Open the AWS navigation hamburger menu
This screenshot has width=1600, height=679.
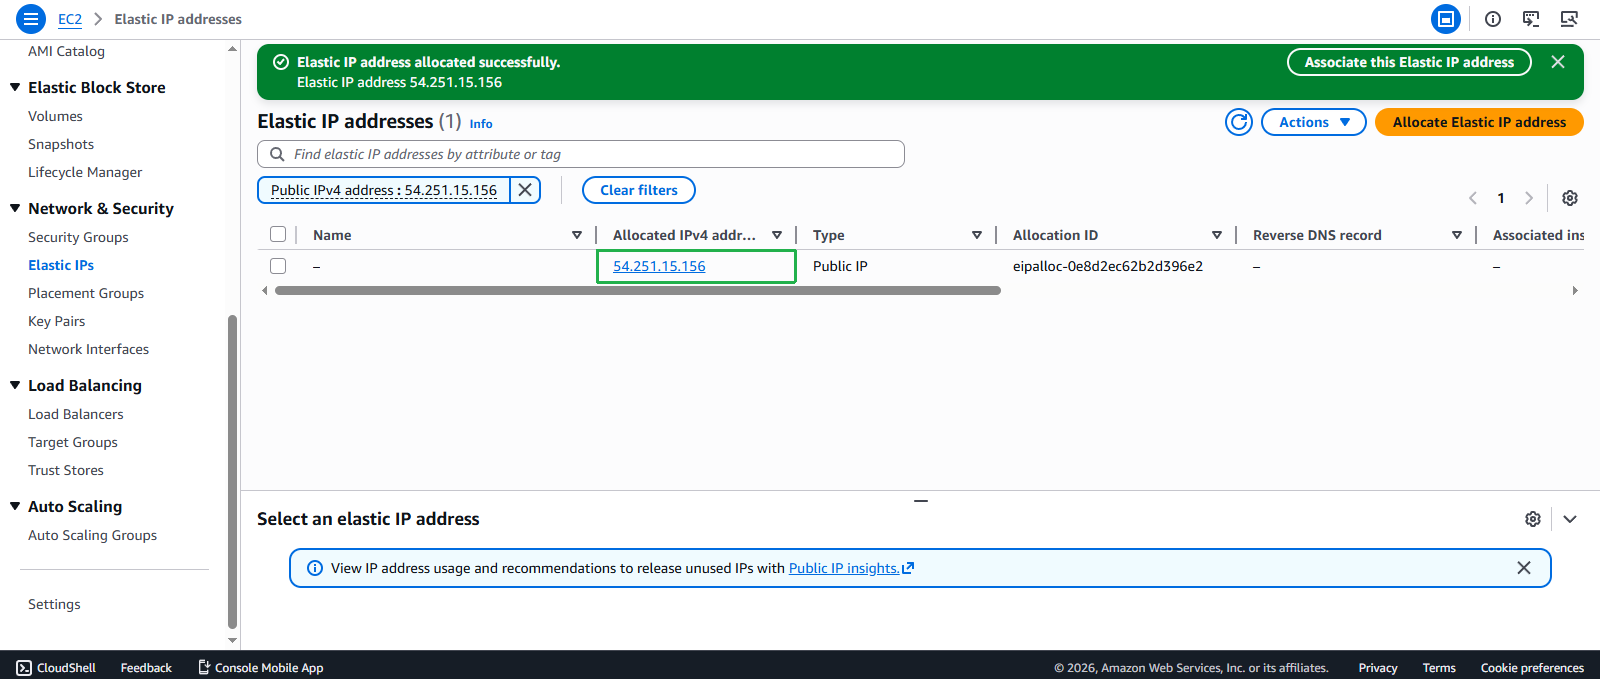[31, 19]
